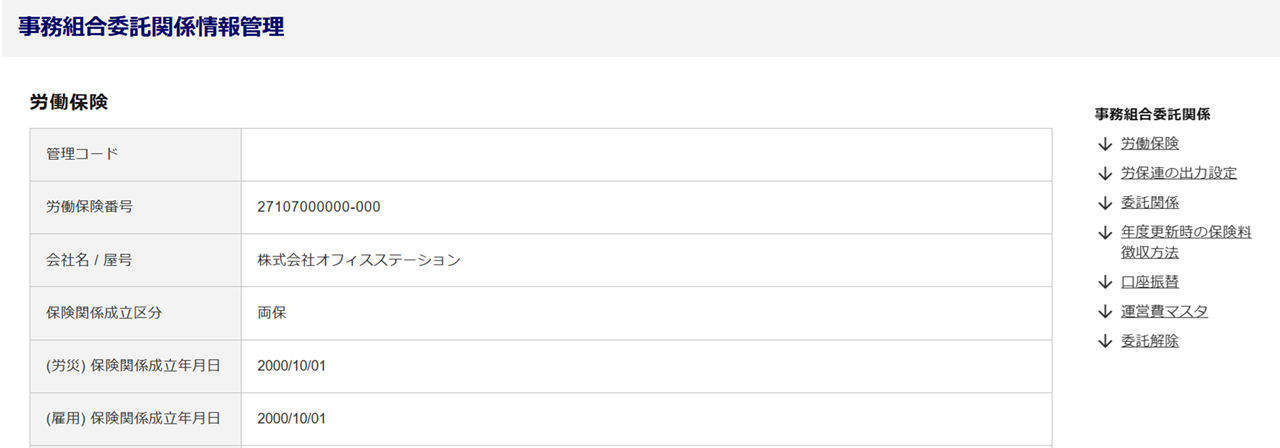Click the down arrow icon beside 労保連の出力設定
The height and width of the screenshot is (448, 1280).
1105,174
